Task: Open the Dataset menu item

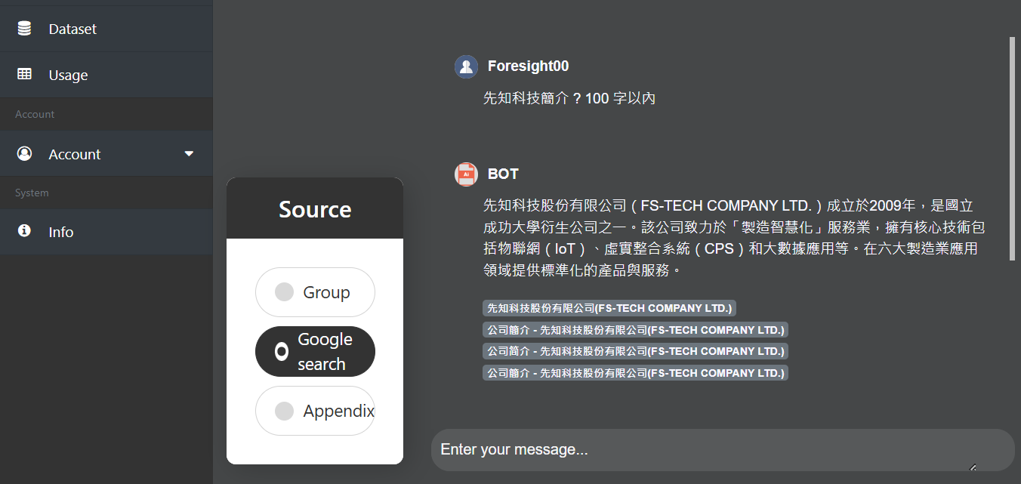Action: 106,29
